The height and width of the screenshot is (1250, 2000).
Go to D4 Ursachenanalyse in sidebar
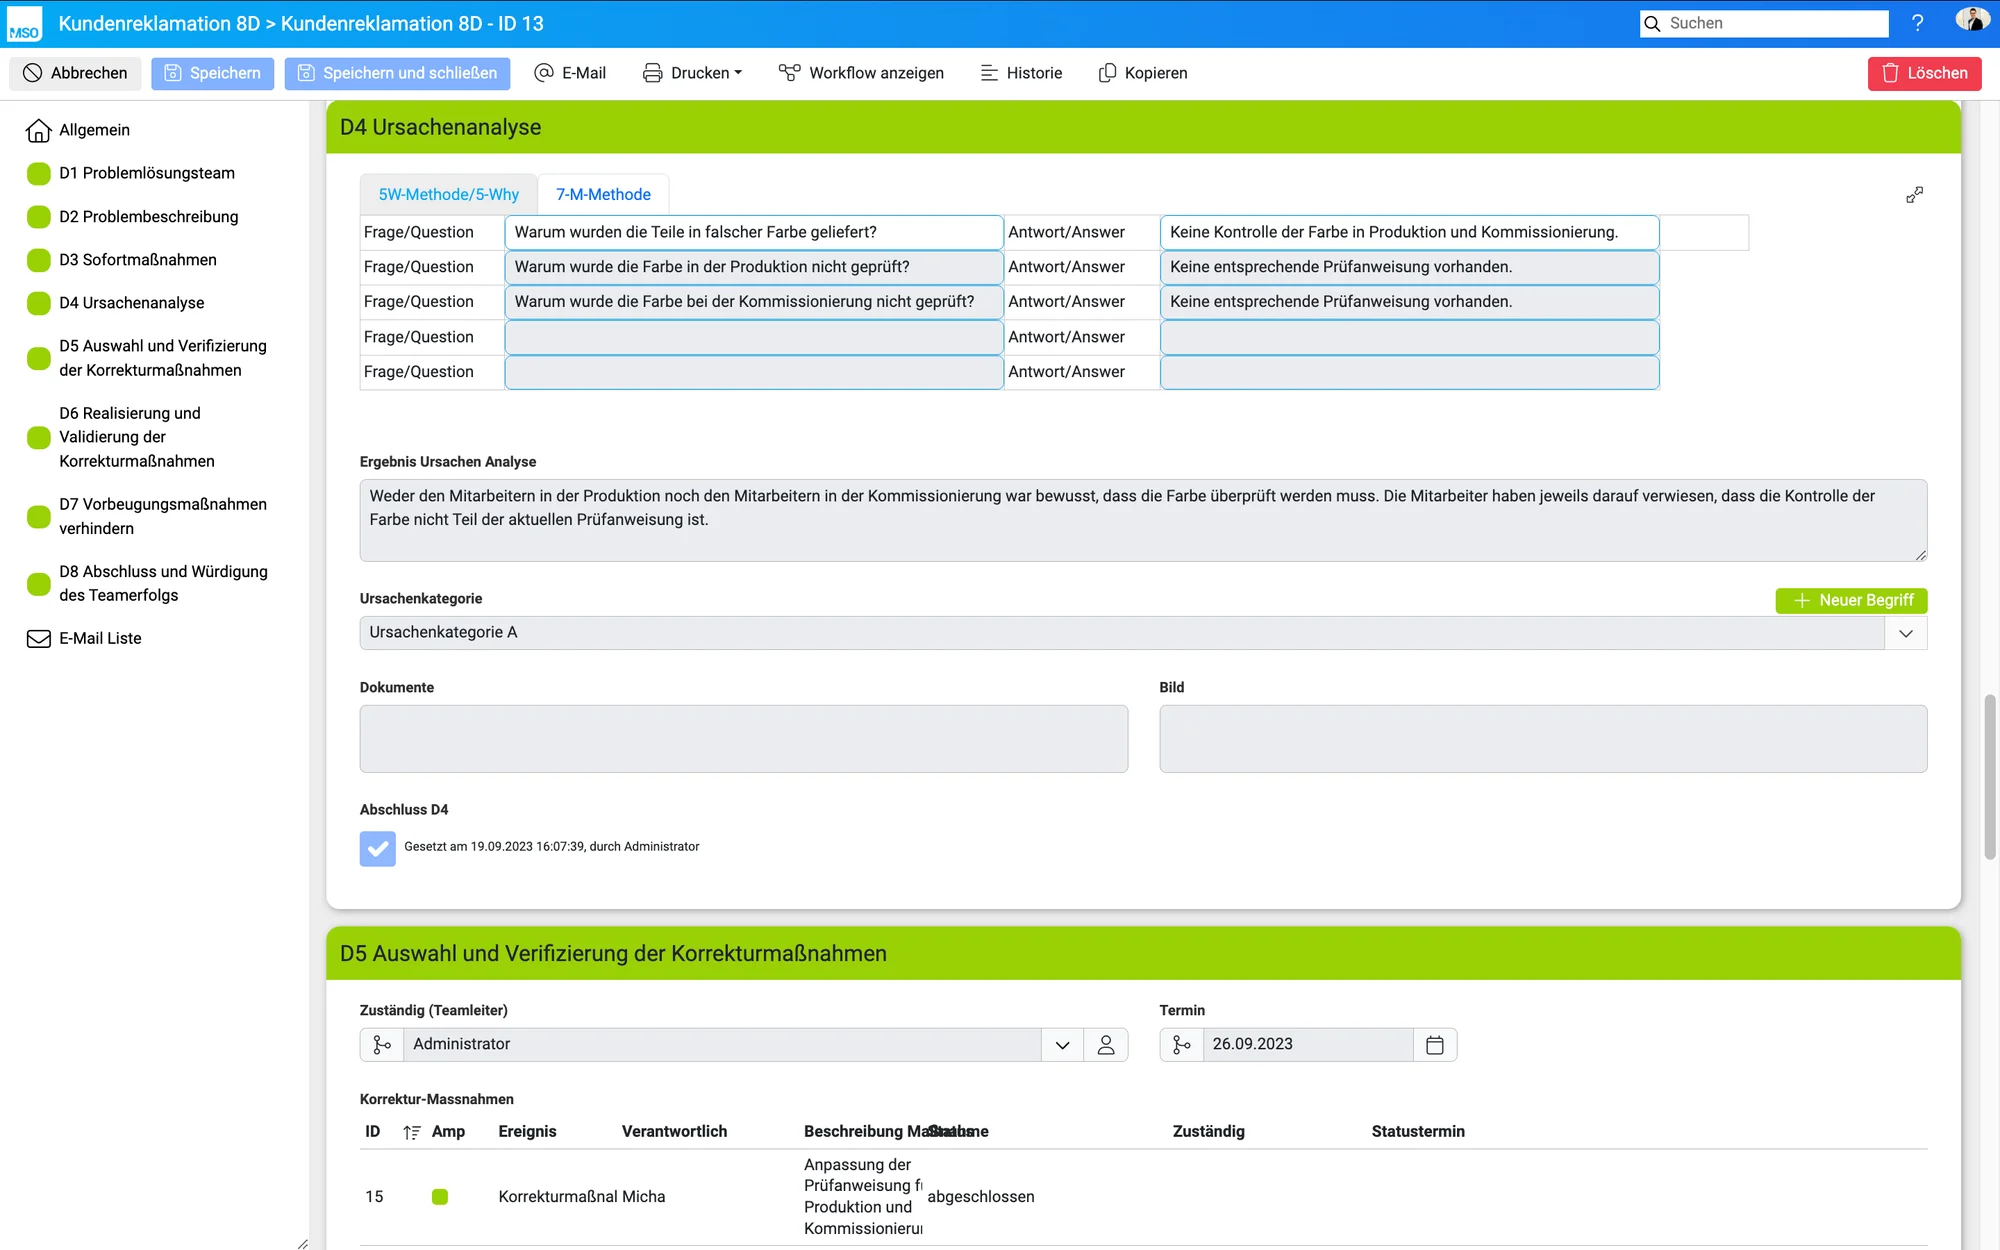pos(131,303)
